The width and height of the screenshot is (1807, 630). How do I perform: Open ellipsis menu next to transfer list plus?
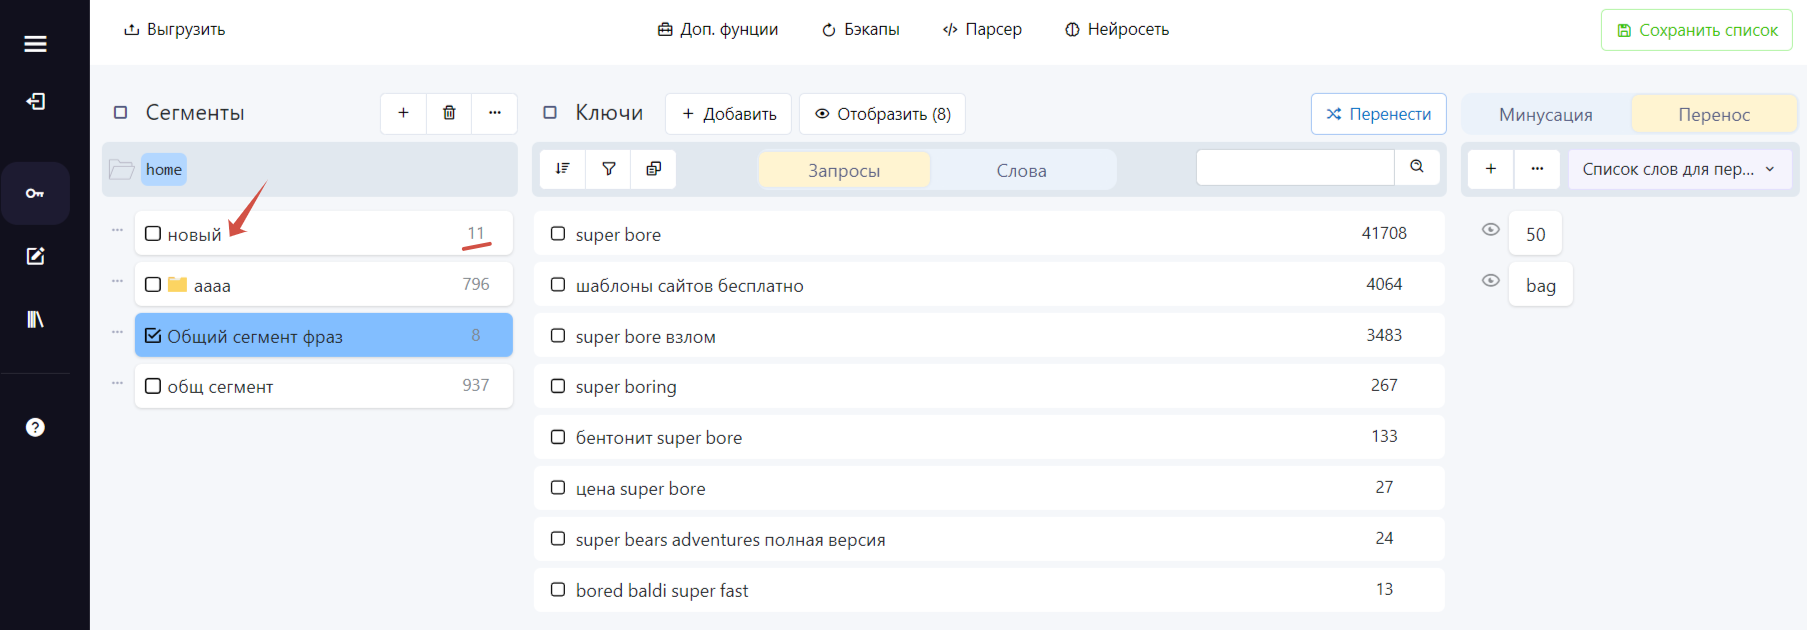coord(1537,169)
